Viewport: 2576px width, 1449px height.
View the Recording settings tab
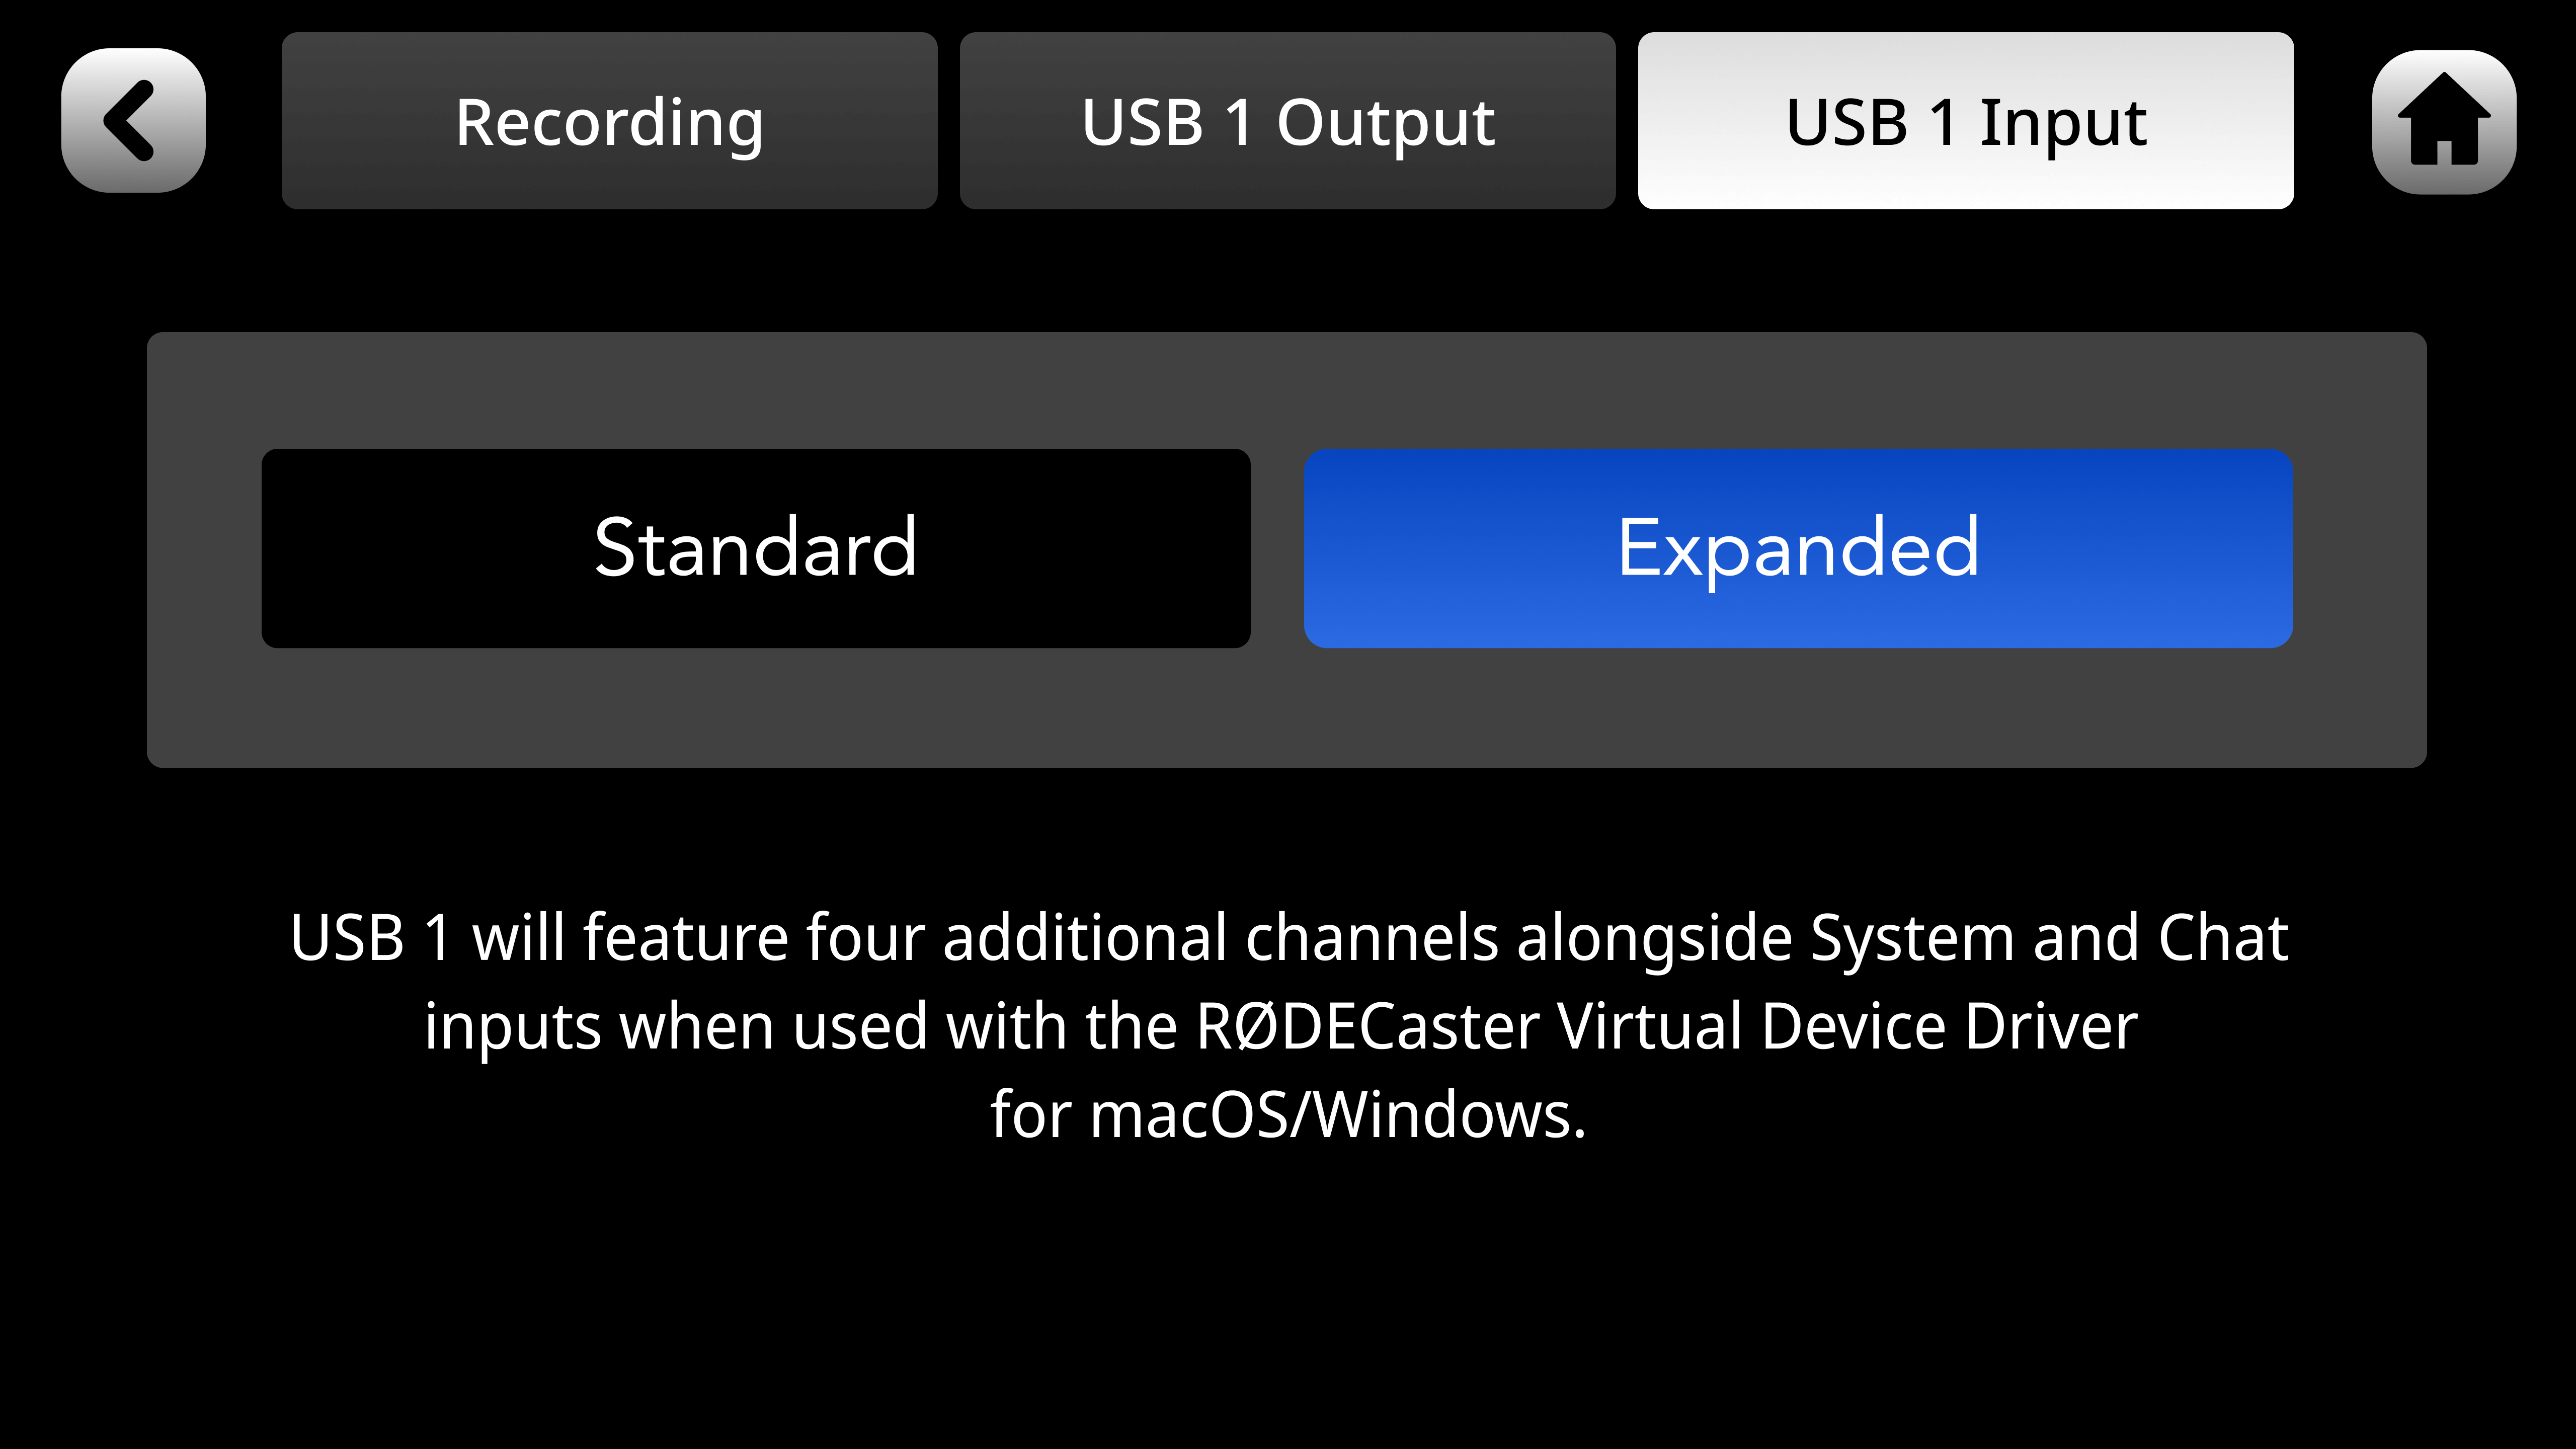[x=609, y=121]
